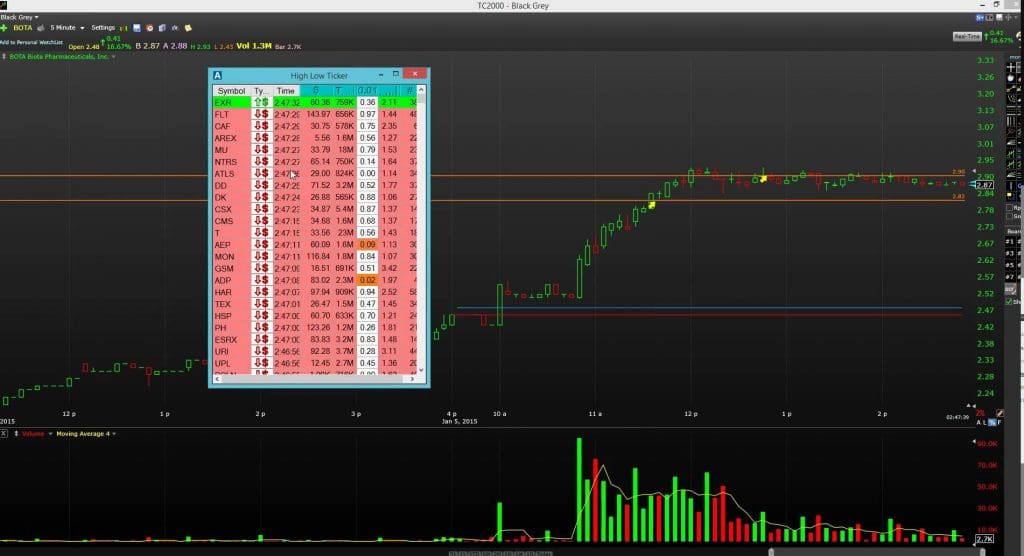Click the yellow note icon in toolbar
This screenshot has height=556, width=1024.
tap(188, 28)
